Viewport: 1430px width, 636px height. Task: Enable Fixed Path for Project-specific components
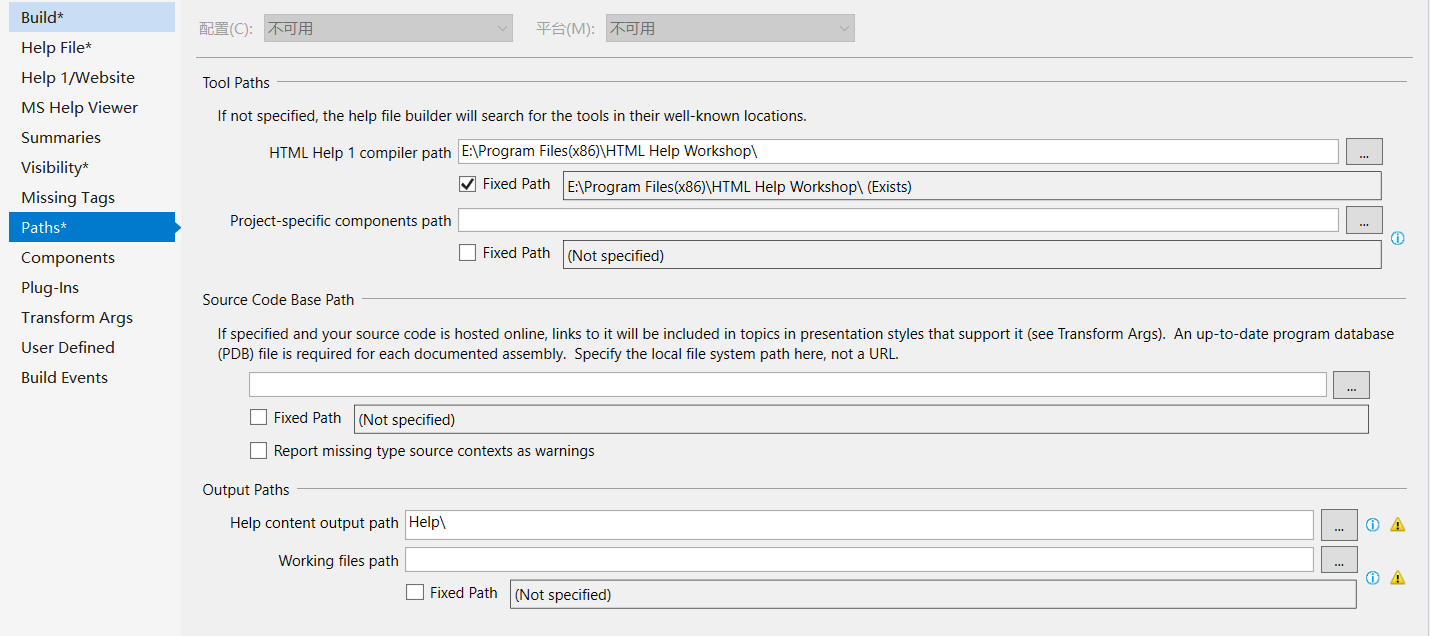[x=467, y=253]
